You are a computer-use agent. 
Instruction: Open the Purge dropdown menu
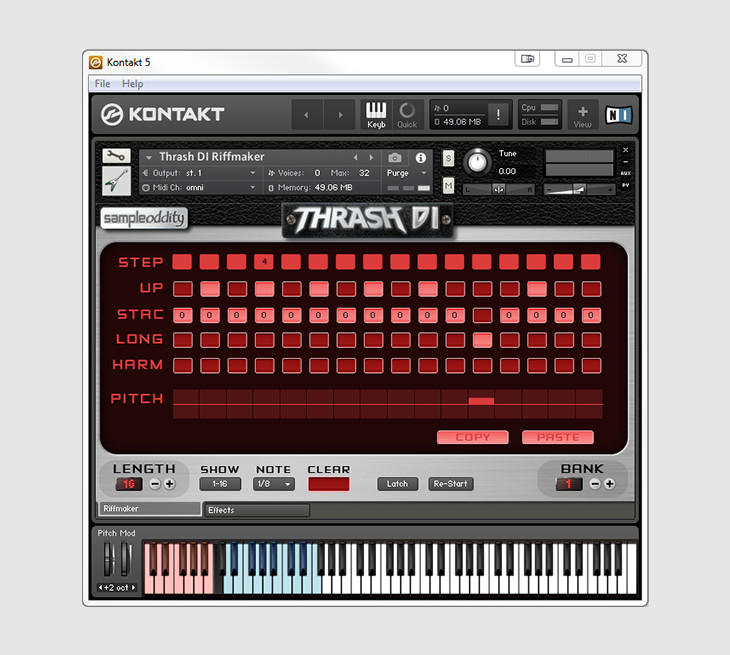406,173
